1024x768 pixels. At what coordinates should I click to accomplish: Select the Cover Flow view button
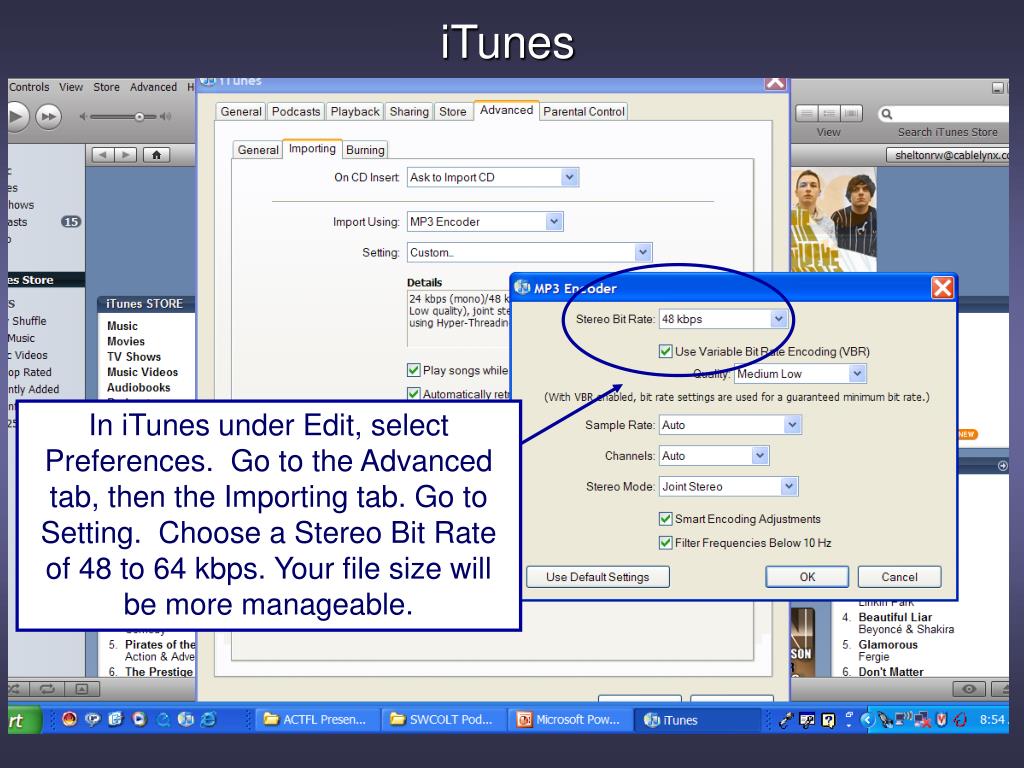coord(851,114)
